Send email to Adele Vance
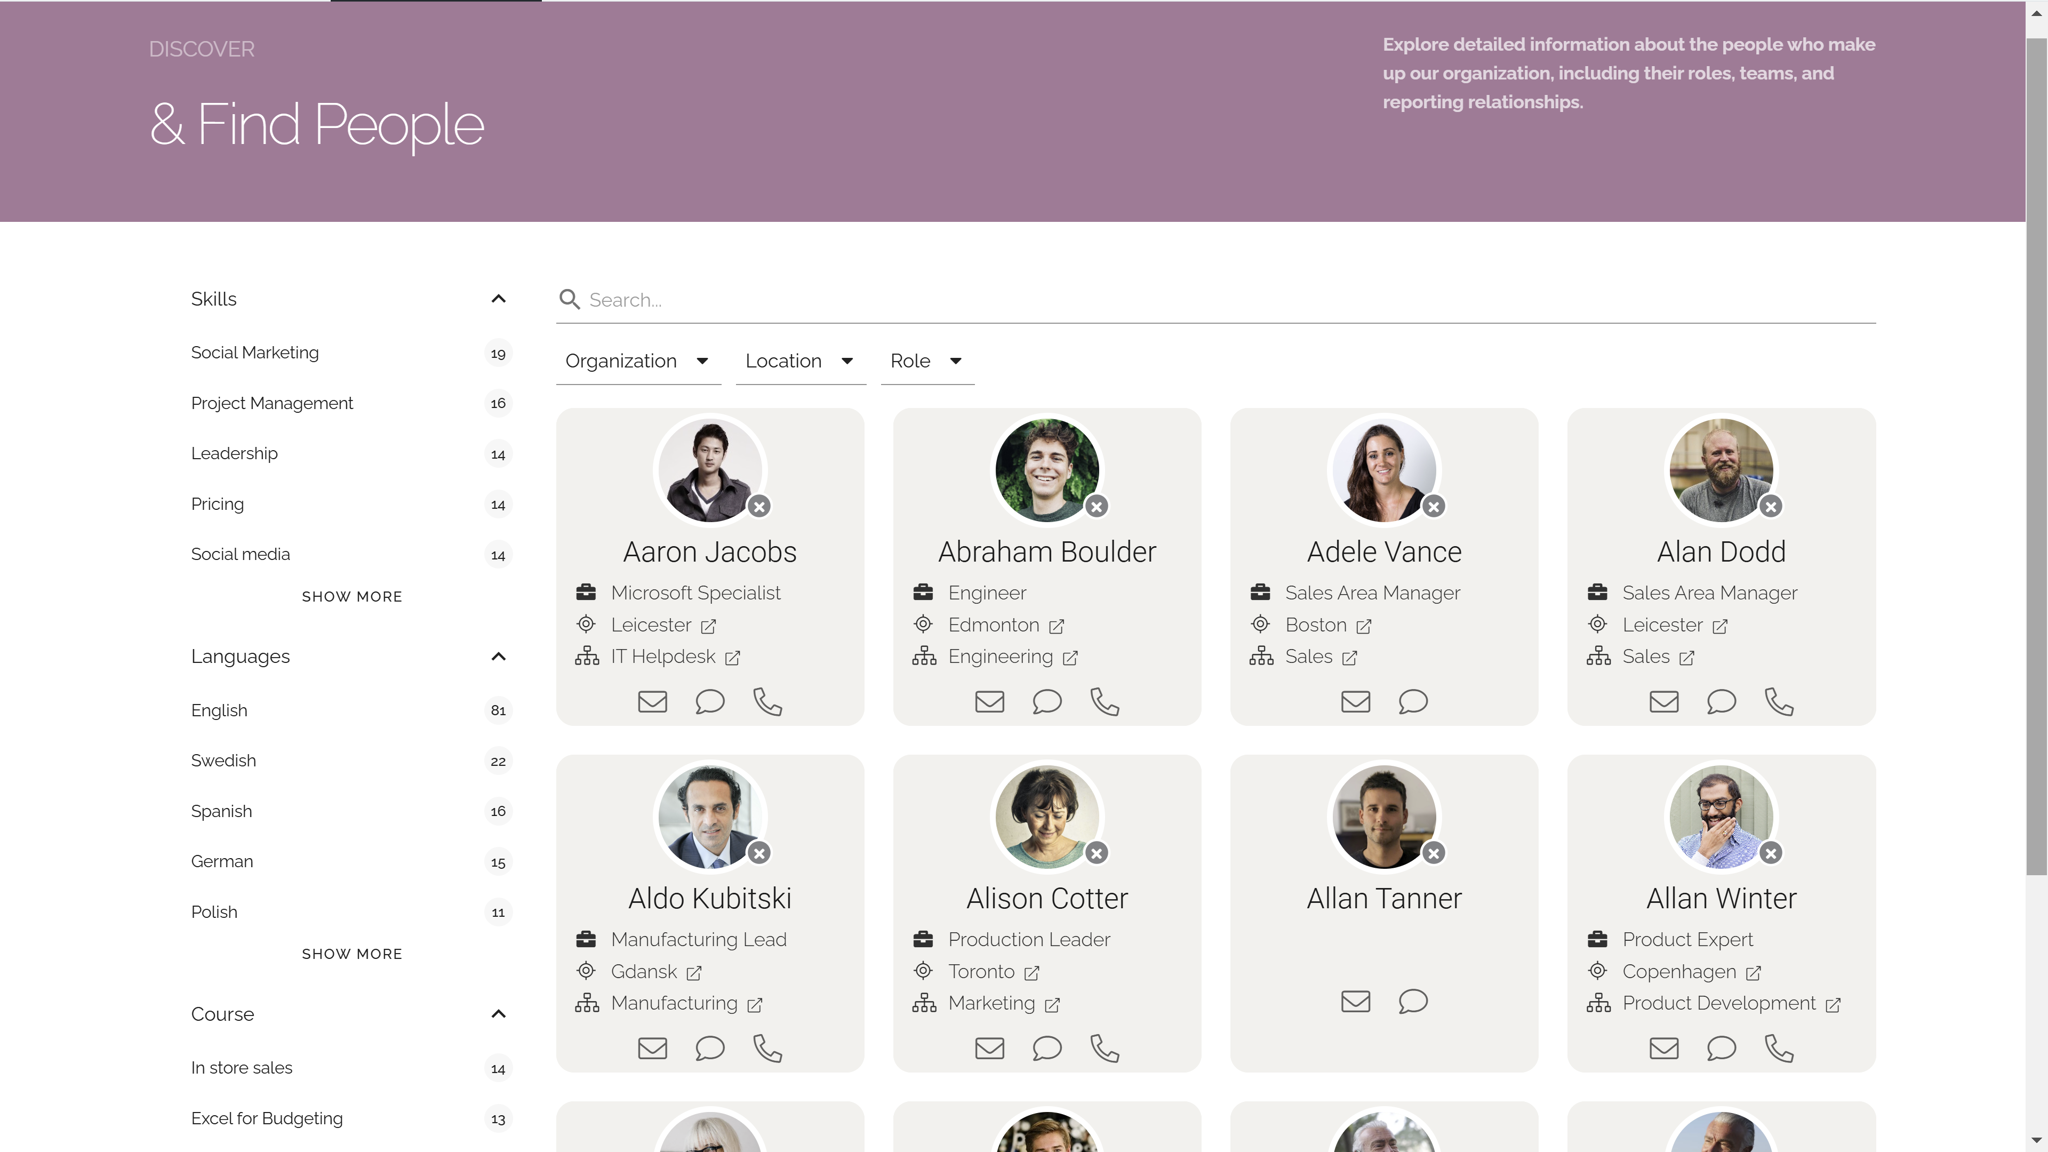Screen dimensions: 2048x1152 pos(1355,702)
